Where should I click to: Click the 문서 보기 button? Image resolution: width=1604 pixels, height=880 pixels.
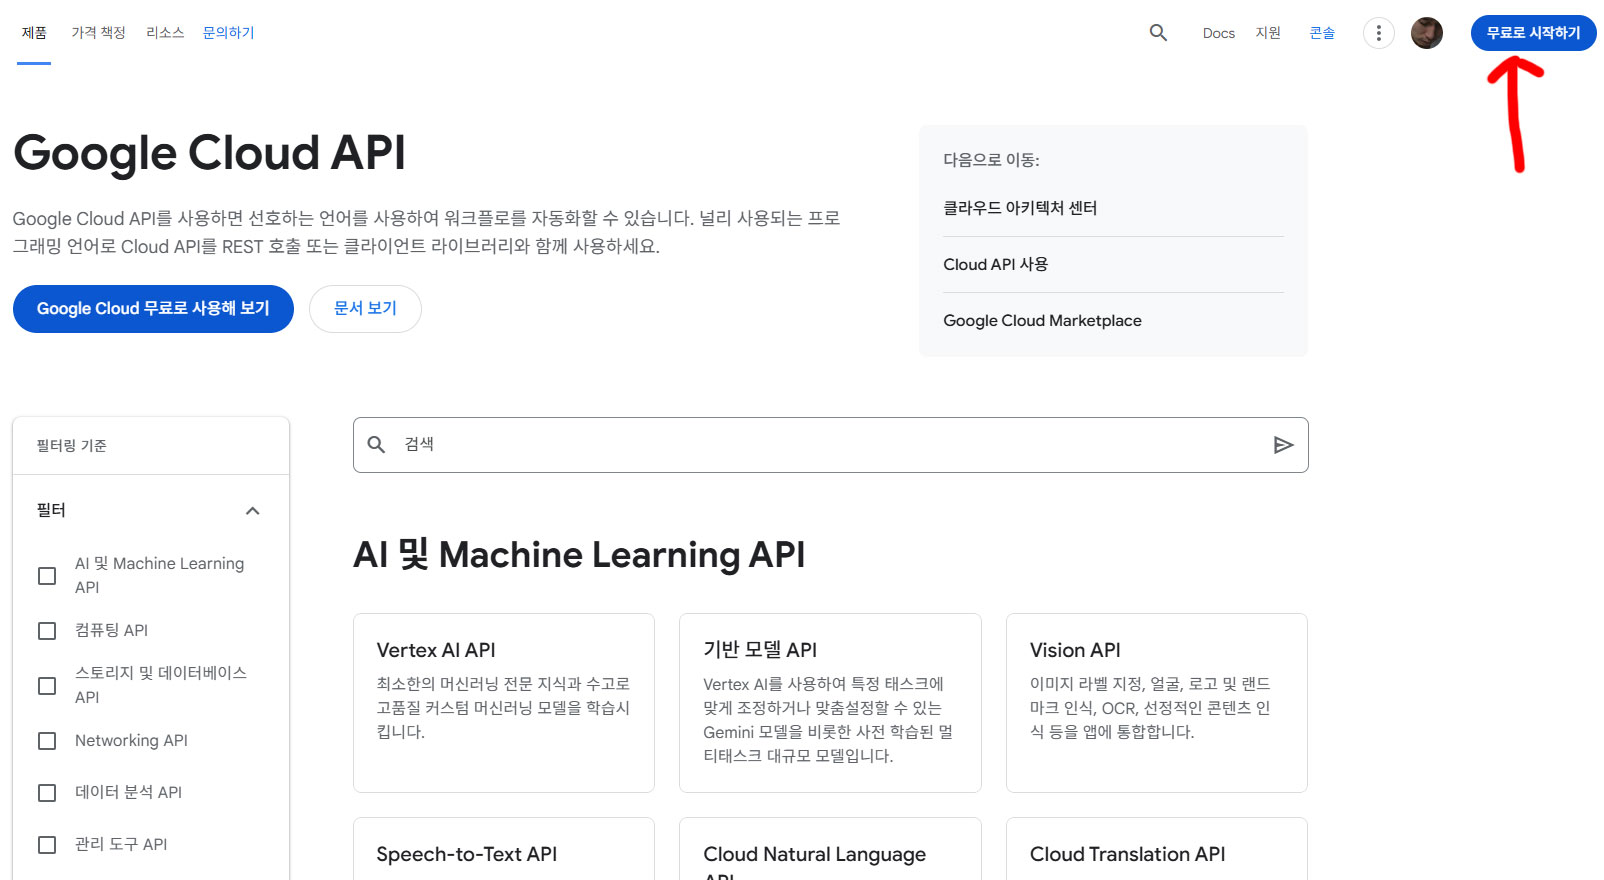point(365,309)
